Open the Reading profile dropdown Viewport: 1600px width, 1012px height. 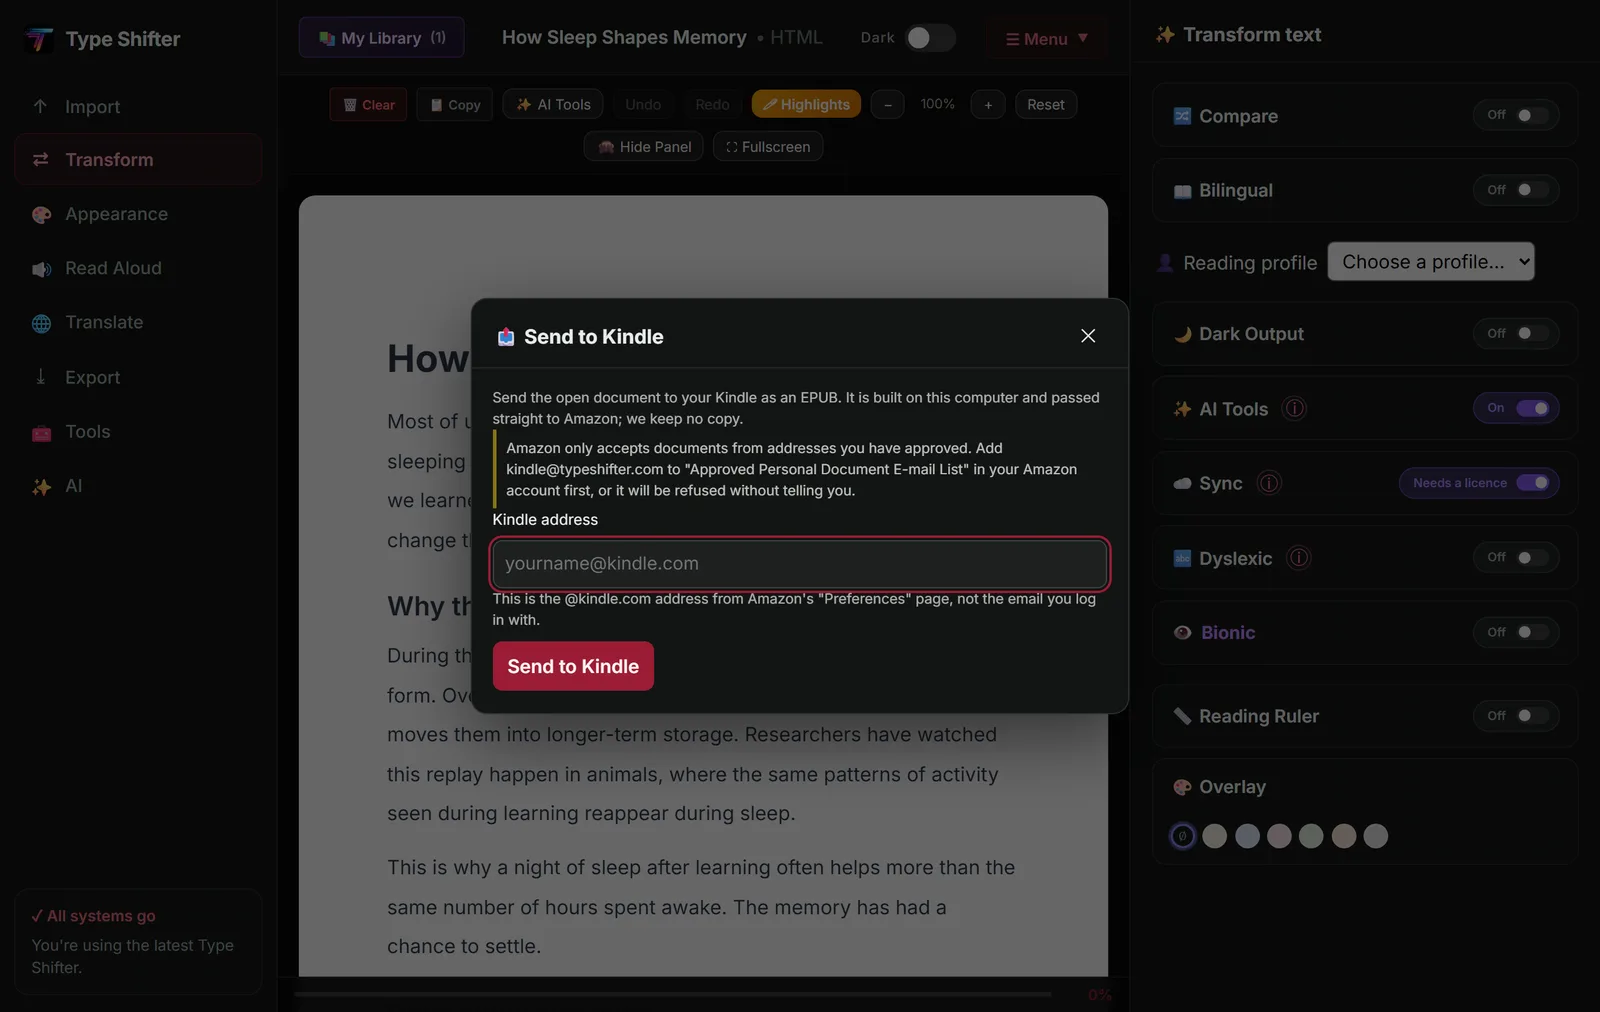click(x=1431, y=262)
